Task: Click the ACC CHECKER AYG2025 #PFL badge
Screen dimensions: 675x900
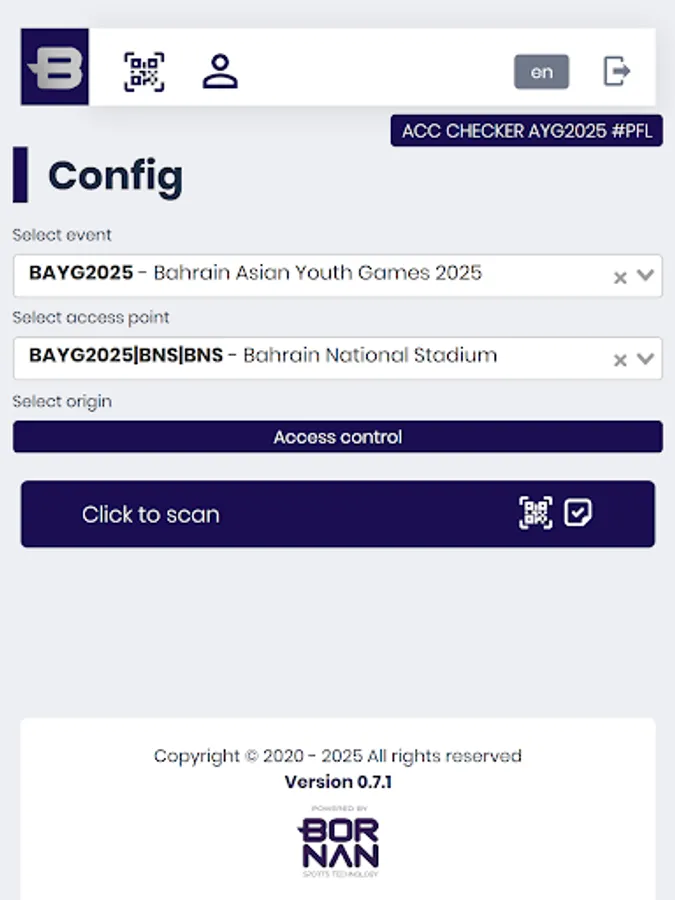Action: click(526, 131)
